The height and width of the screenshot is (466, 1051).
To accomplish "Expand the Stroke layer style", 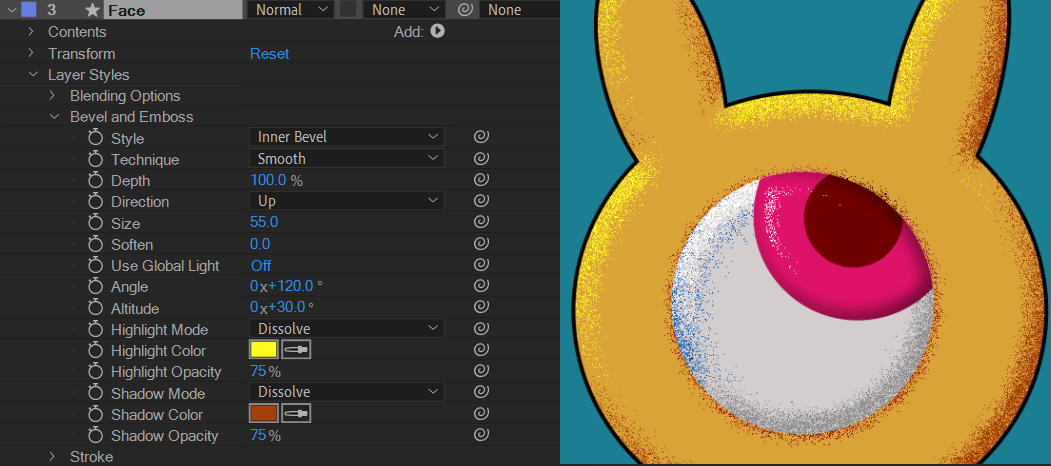I will coord(52,457).
